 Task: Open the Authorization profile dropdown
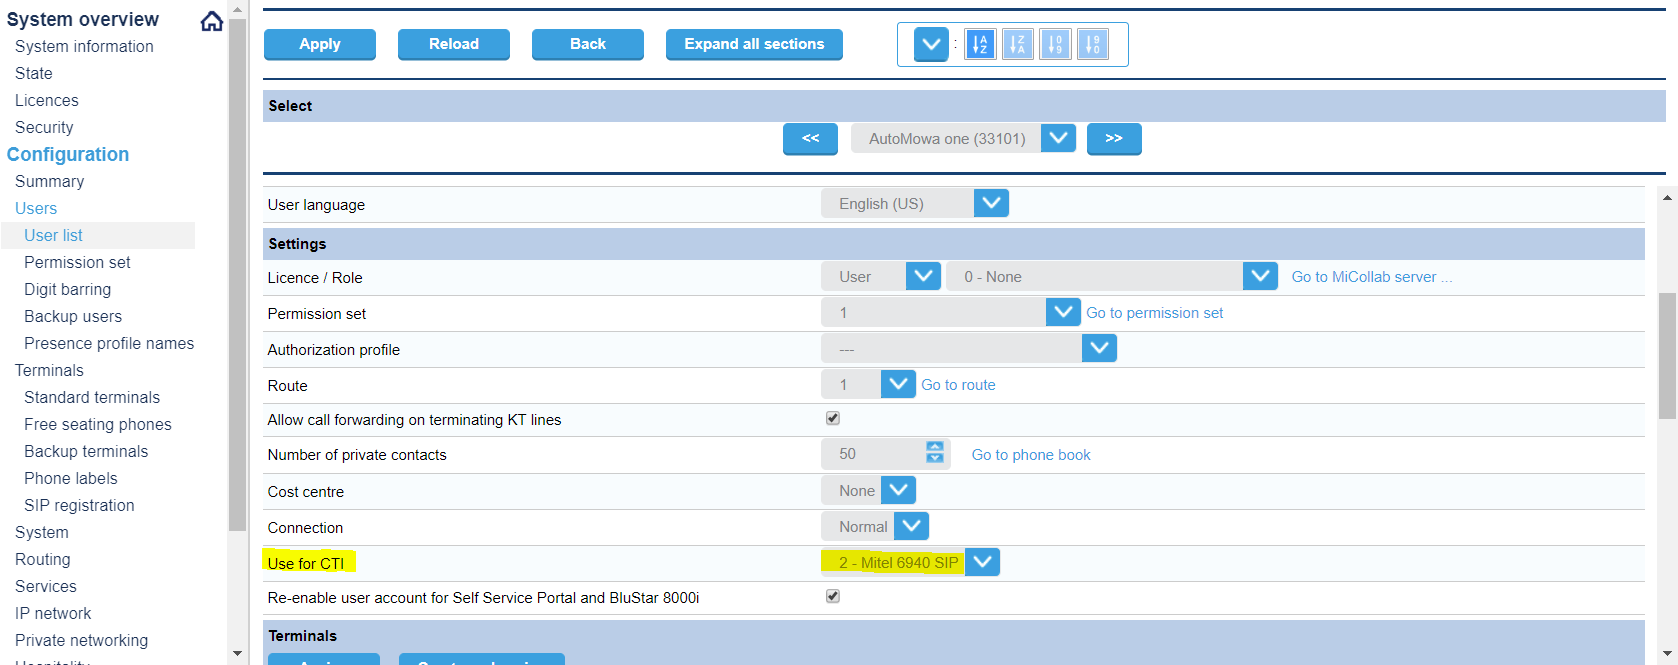point(1099,348)
